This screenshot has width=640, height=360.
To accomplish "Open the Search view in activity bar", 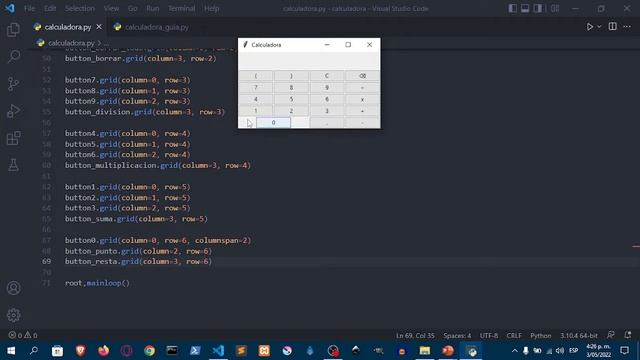I will [13, 56].
